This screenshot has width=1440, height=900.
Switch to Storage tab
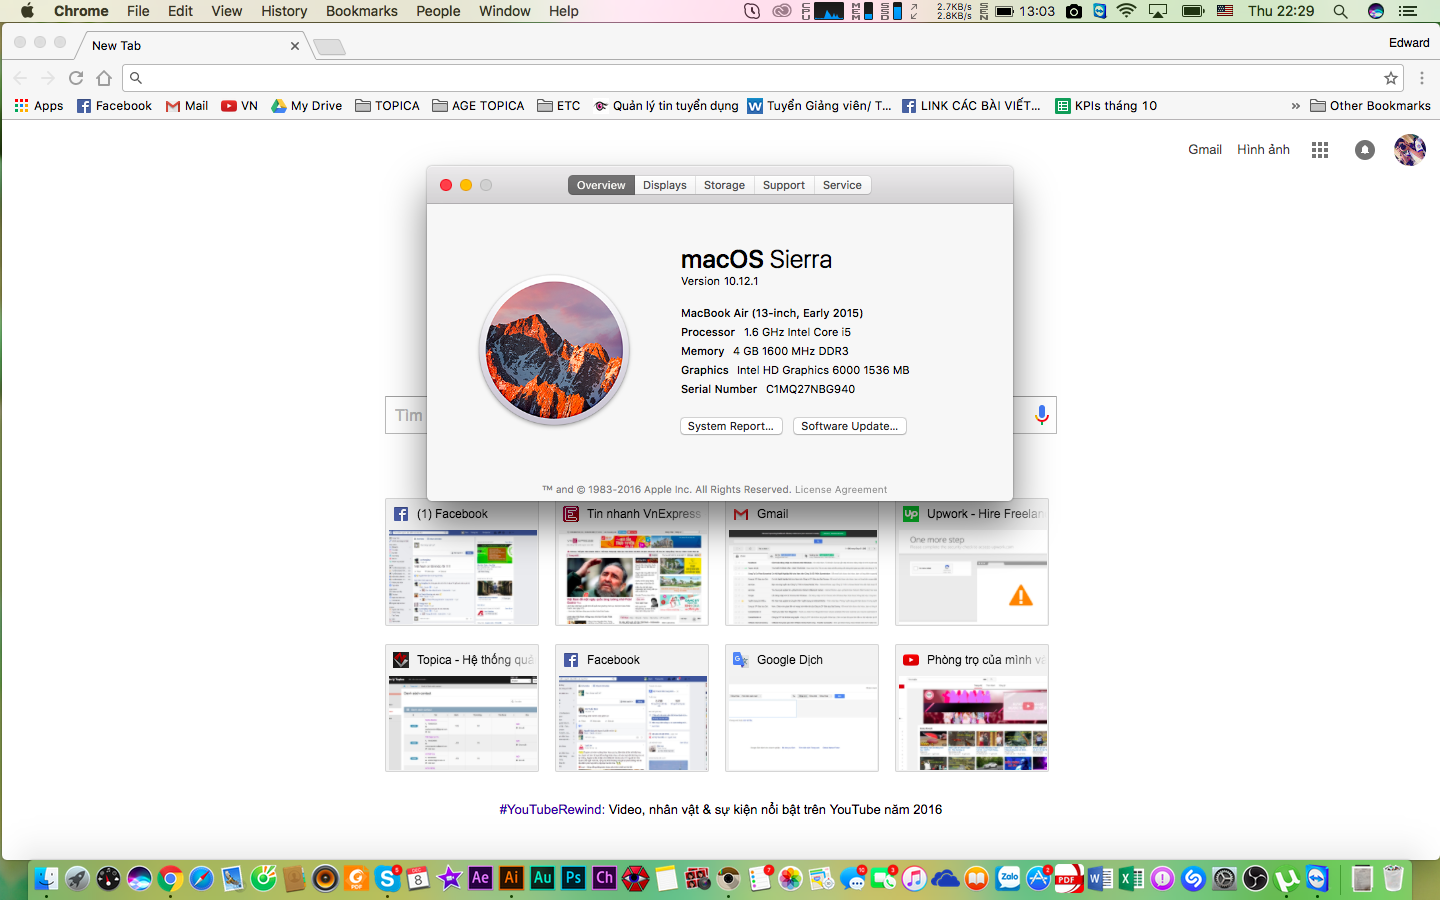pos(724,185)
